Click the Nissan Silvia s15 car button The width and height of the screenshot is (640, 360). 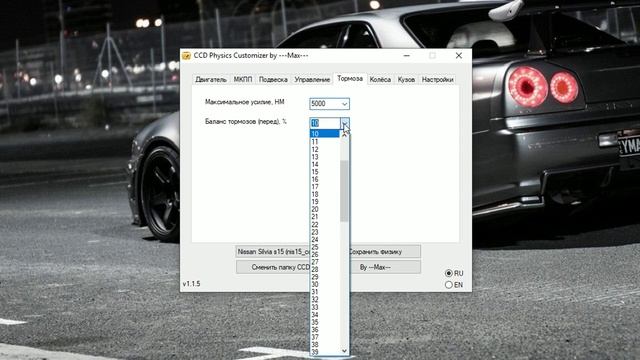click(273, 252)
